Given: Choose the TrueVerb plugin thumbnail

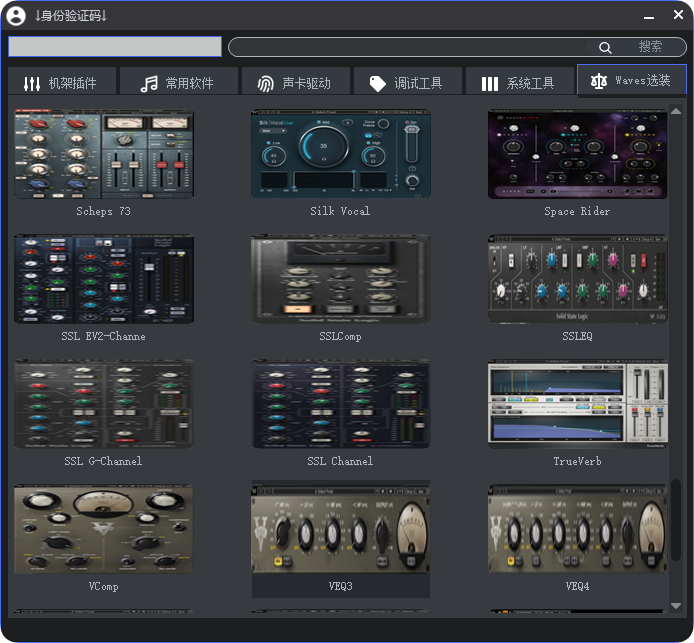Looking at the screenshot, I should click(578, 404).
